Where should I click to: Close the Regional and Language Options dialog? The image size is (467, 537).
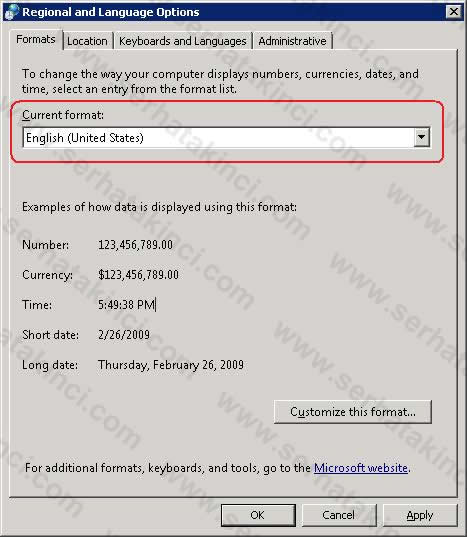454,12
